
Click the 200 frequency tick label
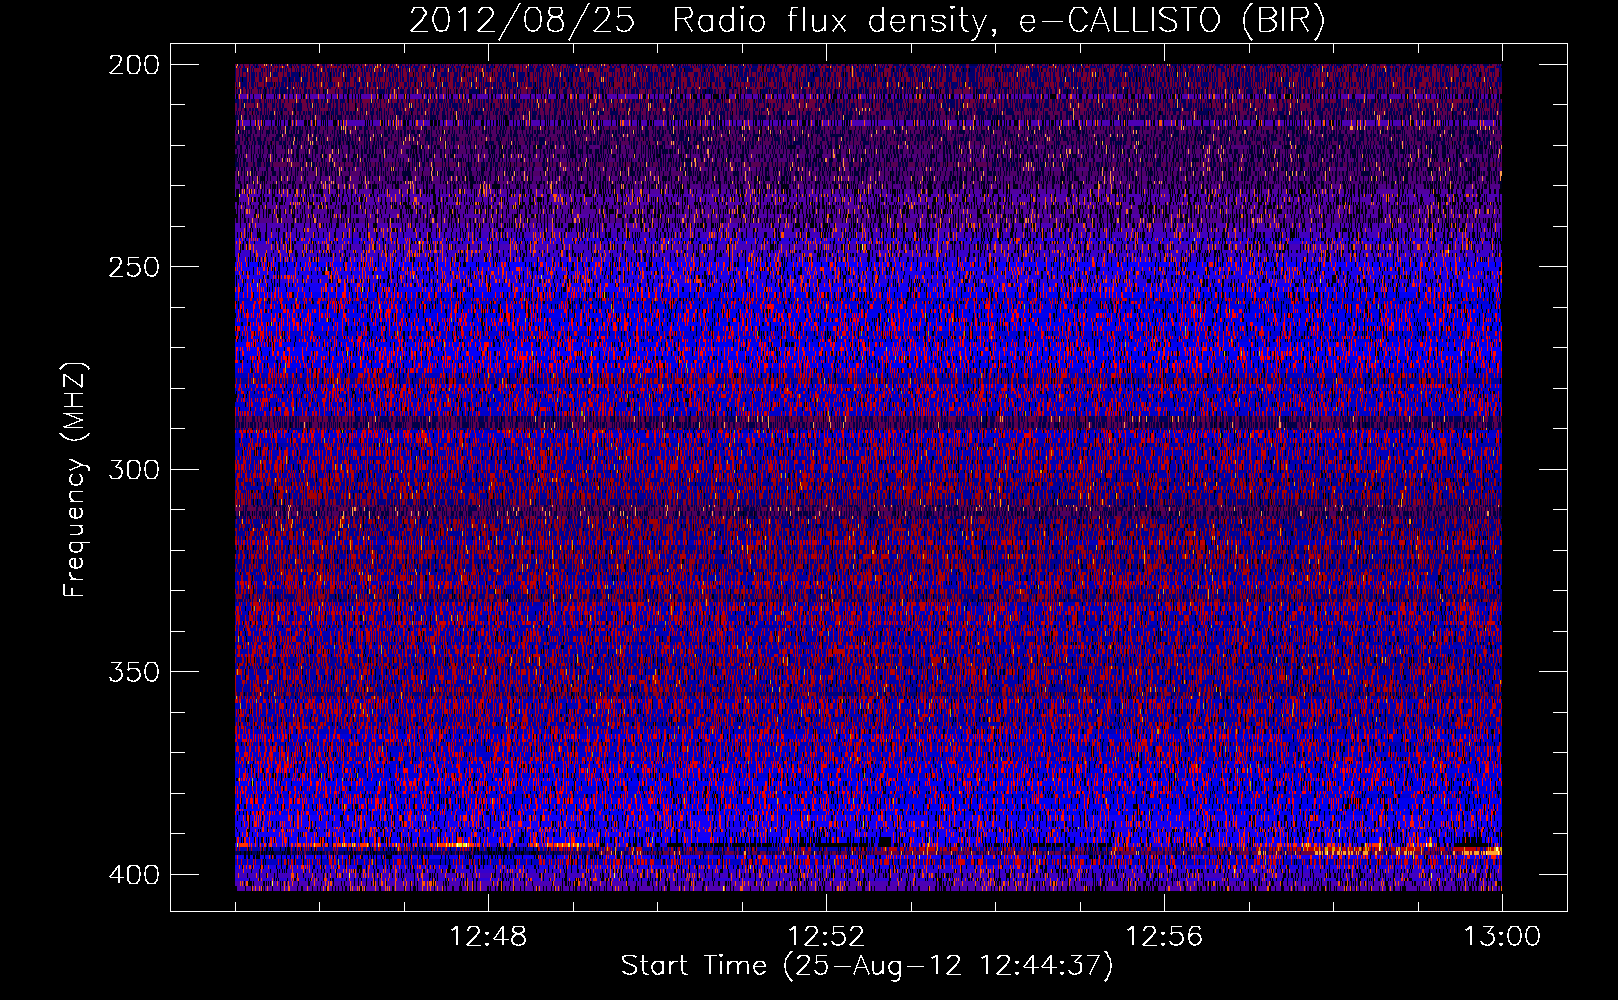(133, 65)
